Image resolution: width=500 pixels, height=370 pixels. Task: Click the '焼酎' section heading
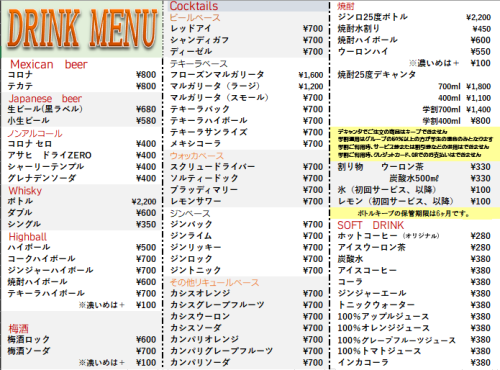tap(346, 6)
